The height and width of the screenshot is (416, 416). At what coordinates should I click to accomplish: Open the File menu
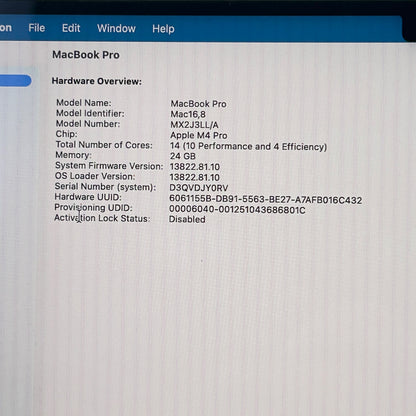(x=37, y=28)
